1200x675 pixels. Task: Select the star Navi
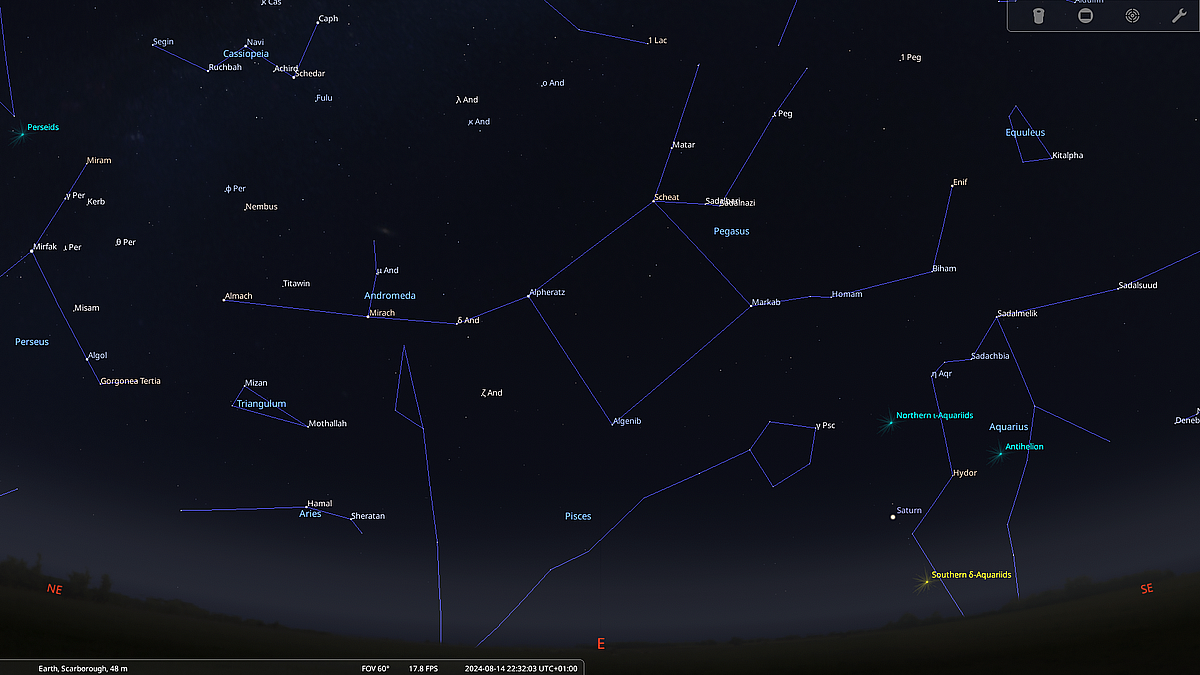point(246,45)
